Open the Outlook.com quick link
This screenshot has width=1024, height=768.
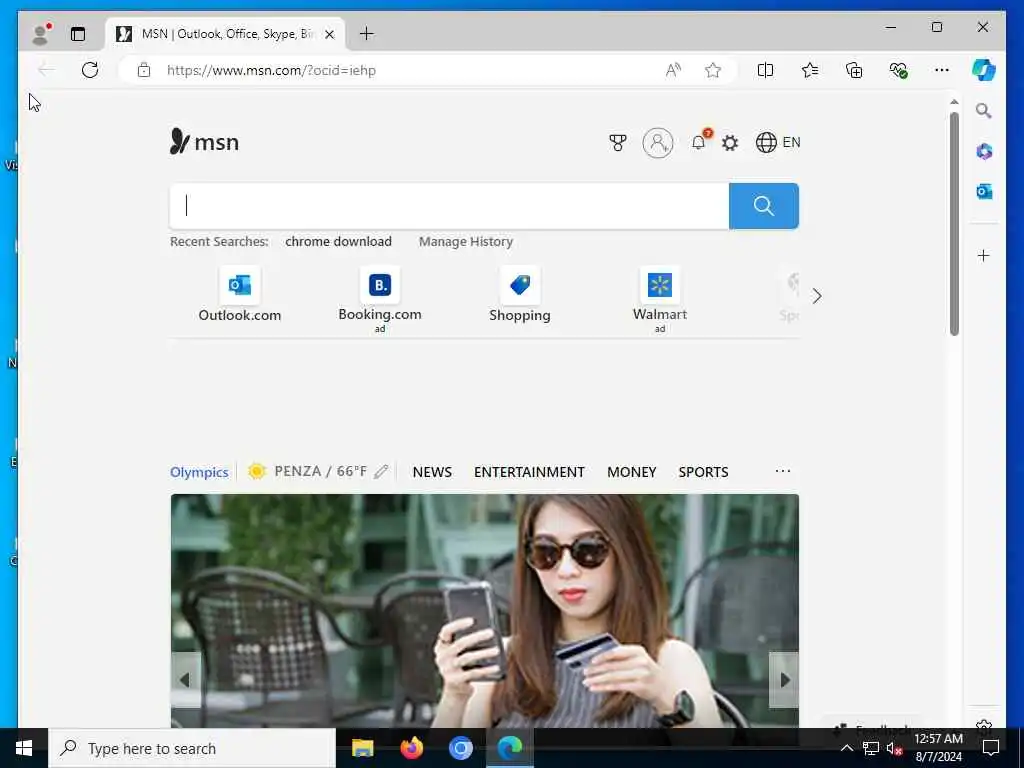tap(240, 295)
